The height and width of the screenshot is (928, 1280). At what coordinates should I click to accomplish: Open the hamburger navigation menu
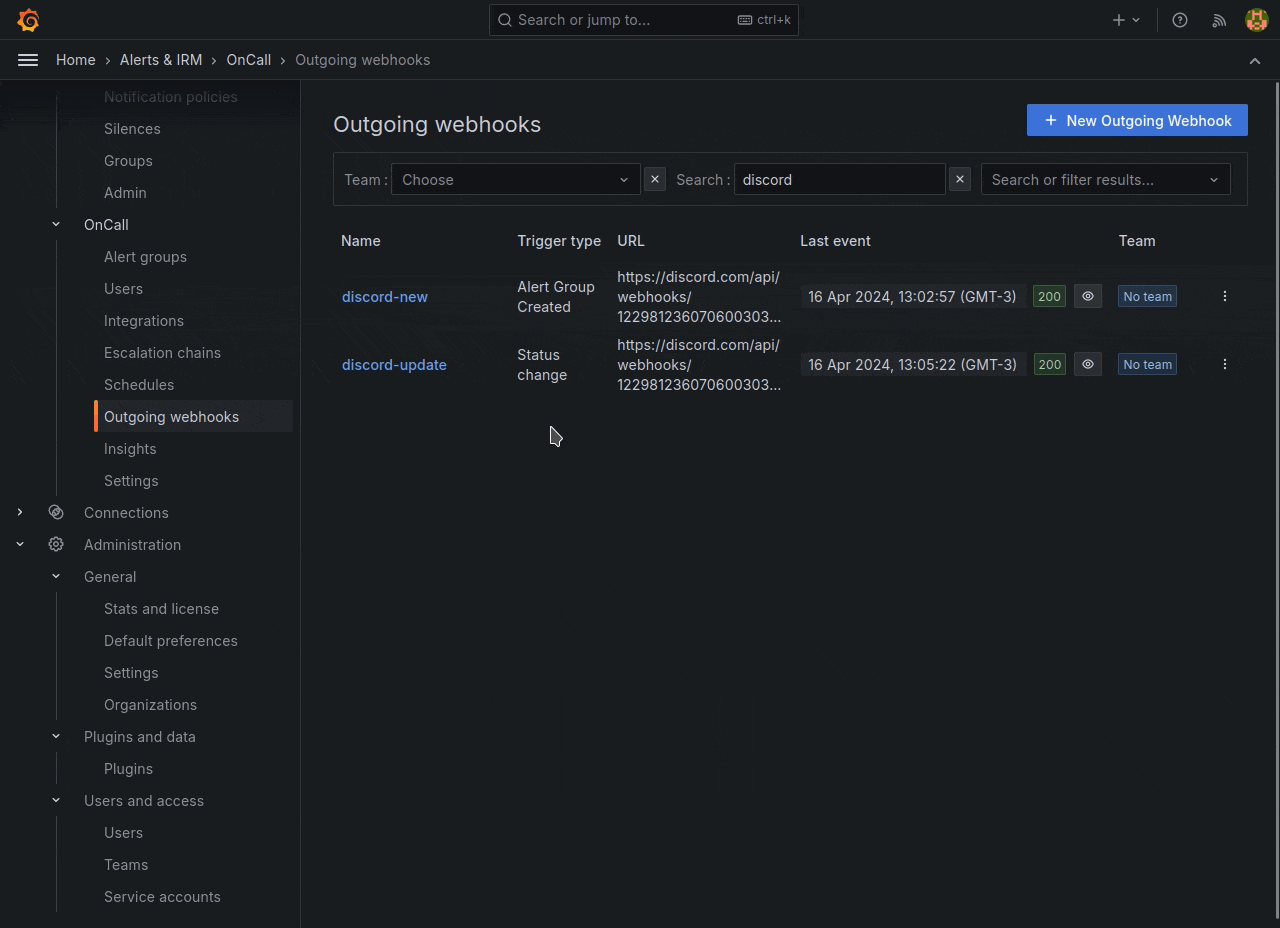coord(27,59)
